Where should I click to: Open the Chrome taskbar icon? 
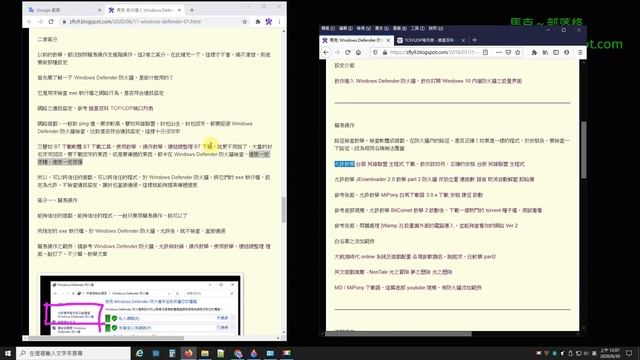[238, 353]
